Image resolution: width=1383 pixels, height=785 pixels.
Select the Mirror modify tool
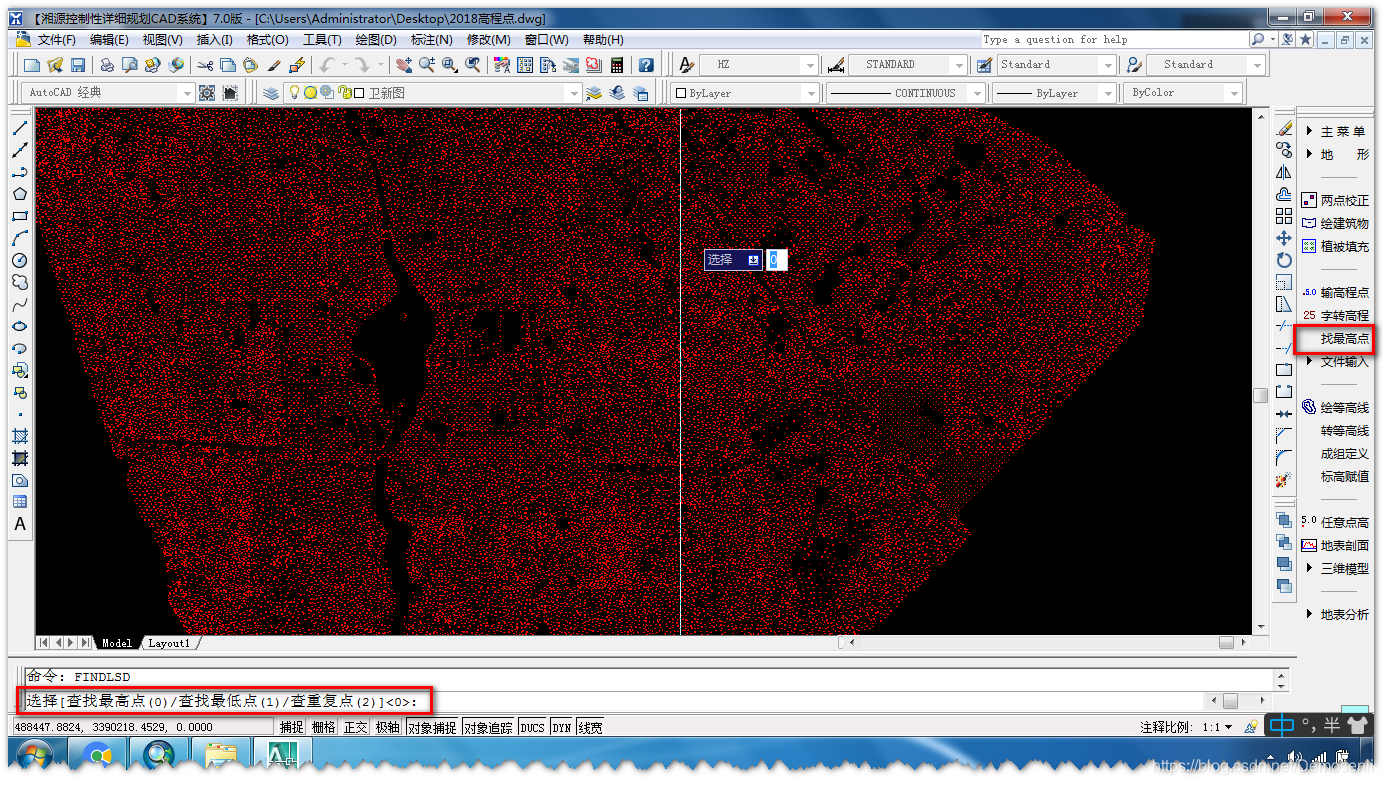pyautogui.click(x=1284, y=172)
